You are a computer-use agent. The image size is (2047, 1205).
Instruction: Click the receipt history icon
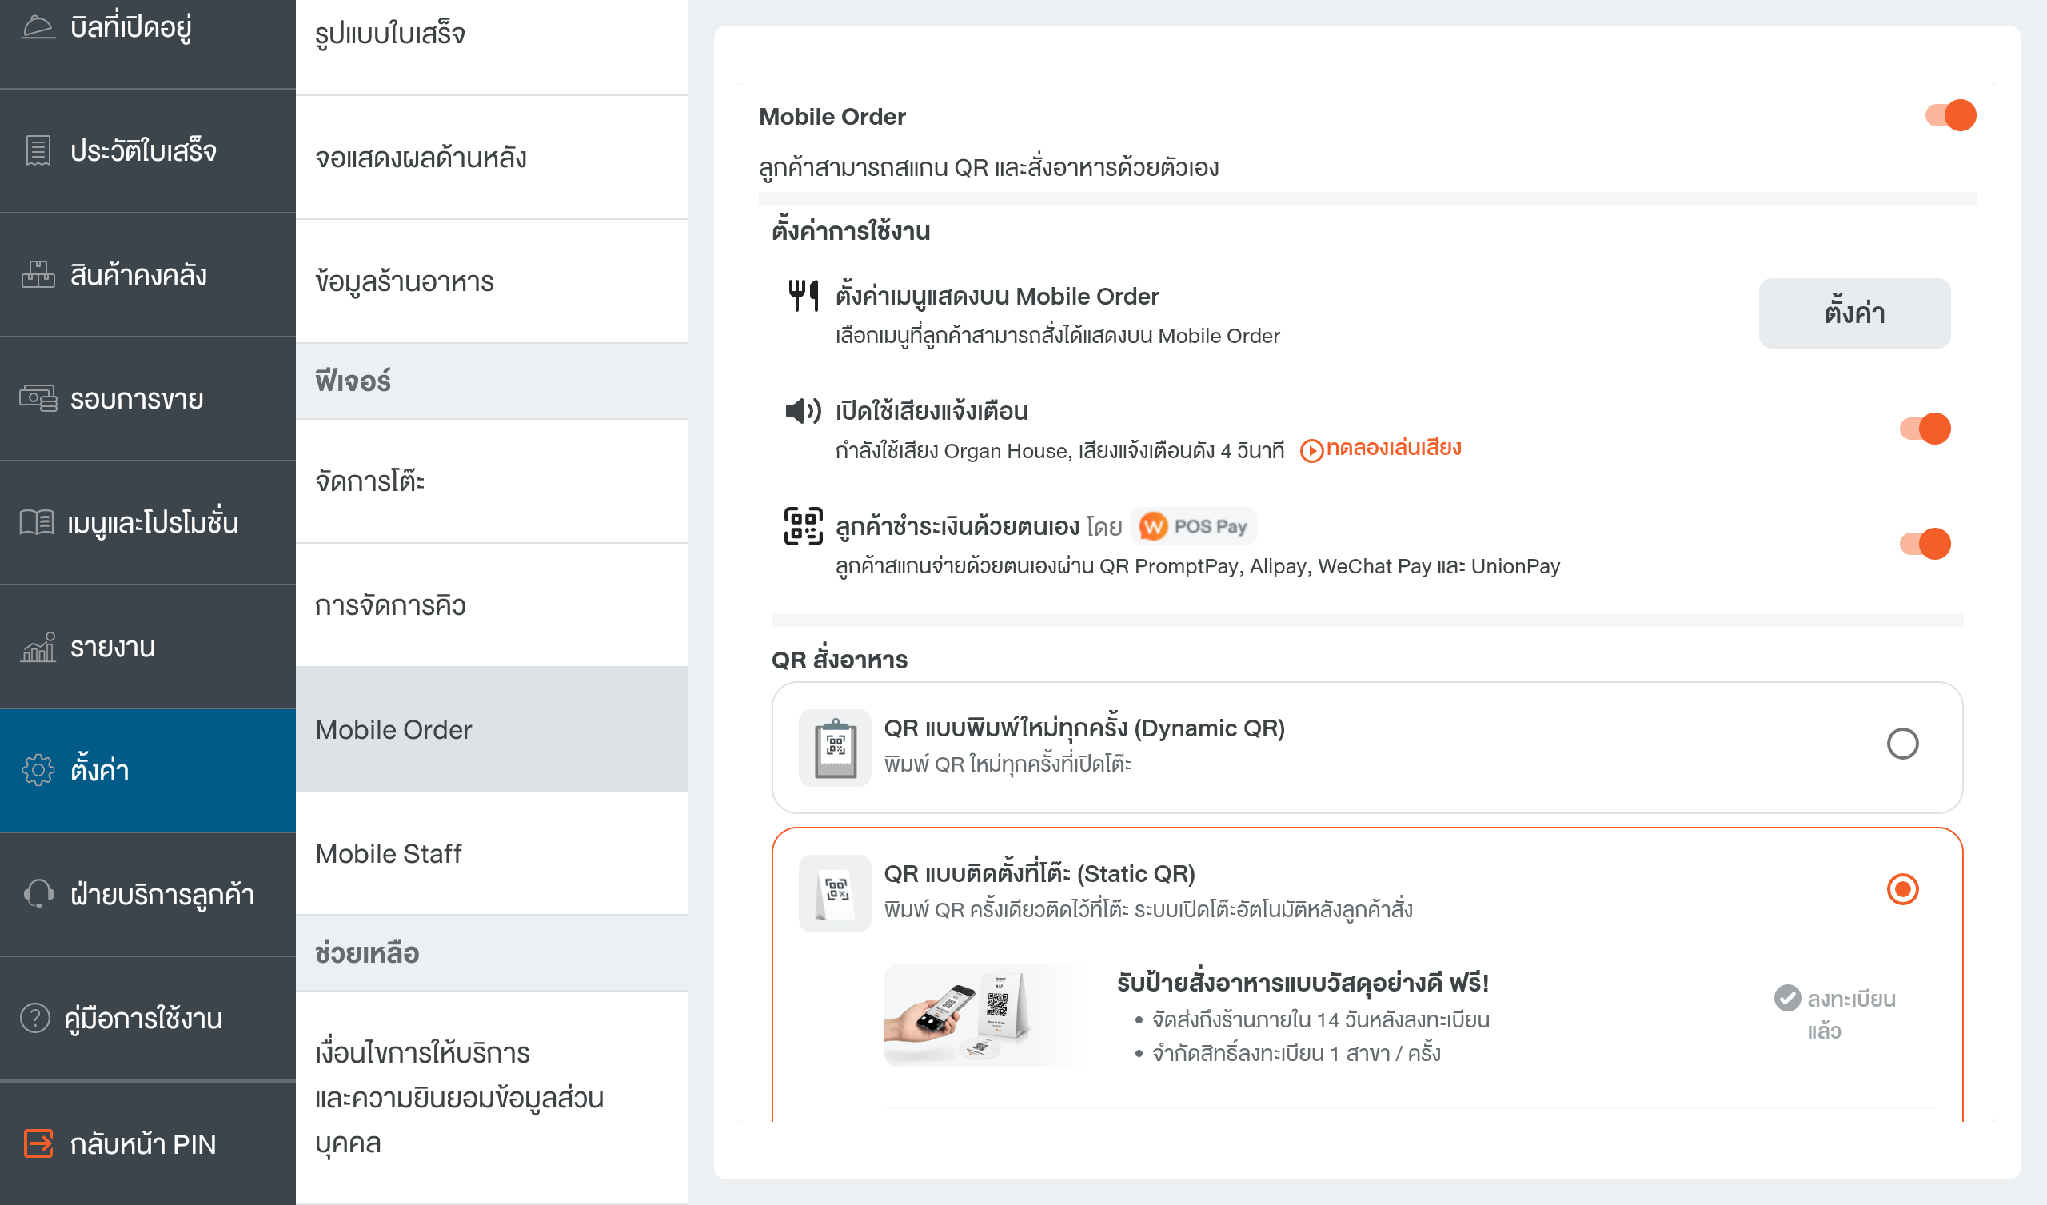38,151
